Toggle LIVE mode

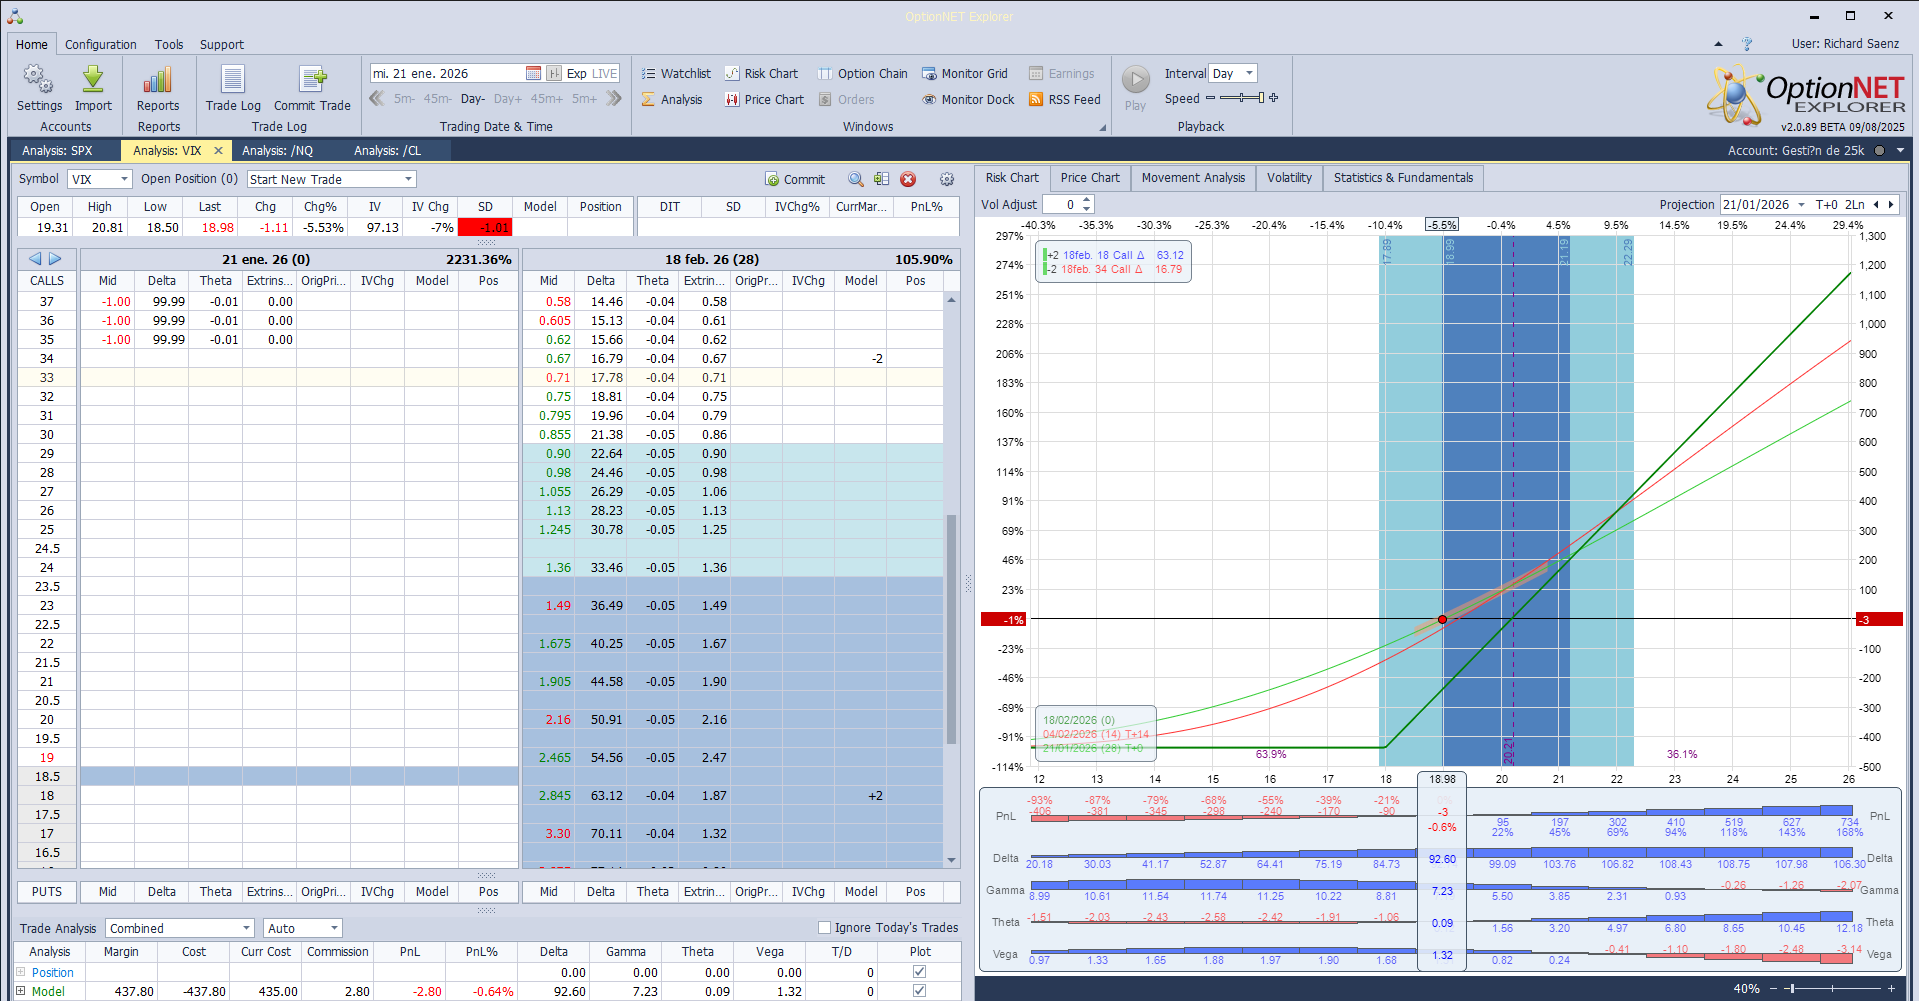(x=605, y=73)
